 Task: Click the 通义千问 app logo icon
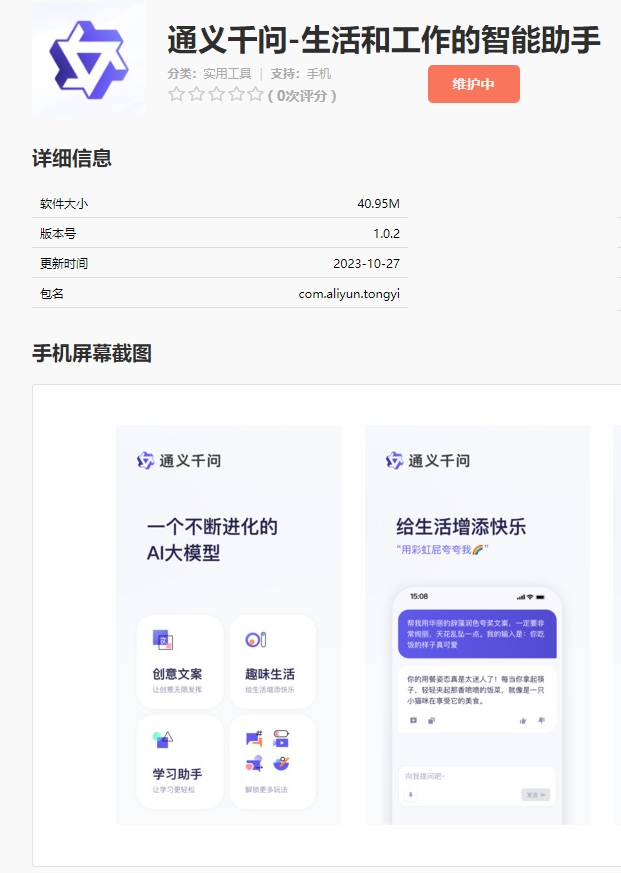tap(89, 61)
